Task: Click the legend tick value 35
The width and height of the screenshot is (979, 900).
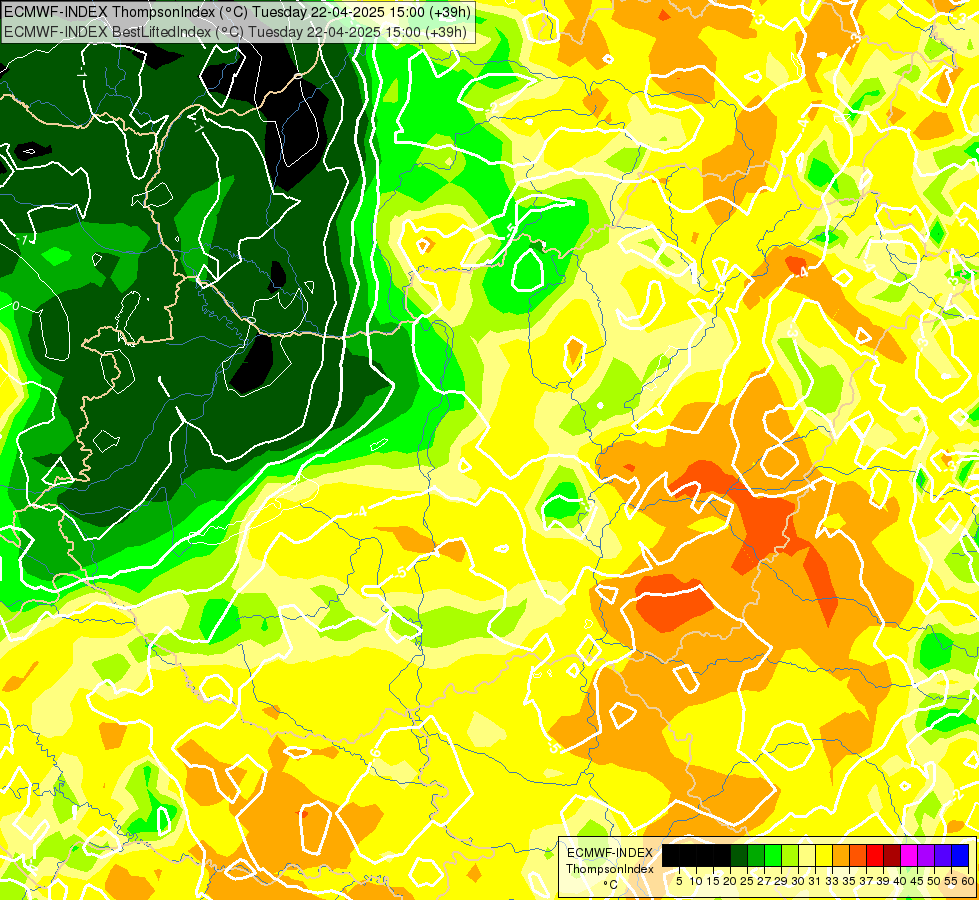Action: (849, 881)
